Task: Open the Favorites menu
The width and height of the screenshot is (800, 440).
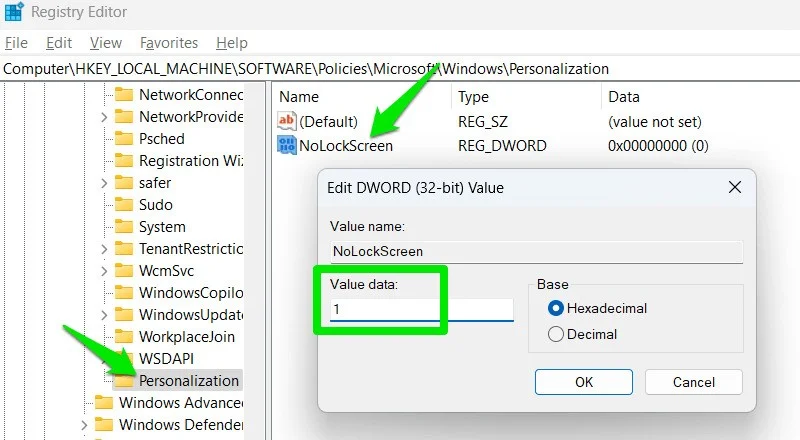Action: (x=169, y=43)
